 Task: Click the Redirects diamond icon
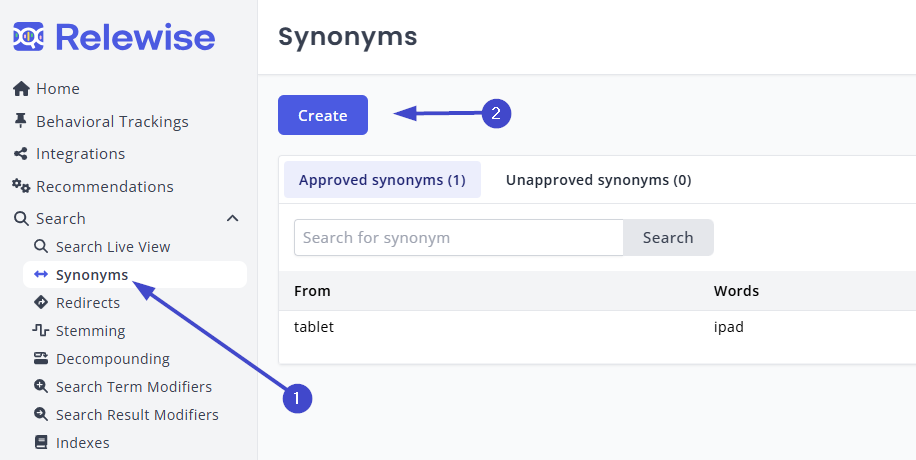coord(41,302)
